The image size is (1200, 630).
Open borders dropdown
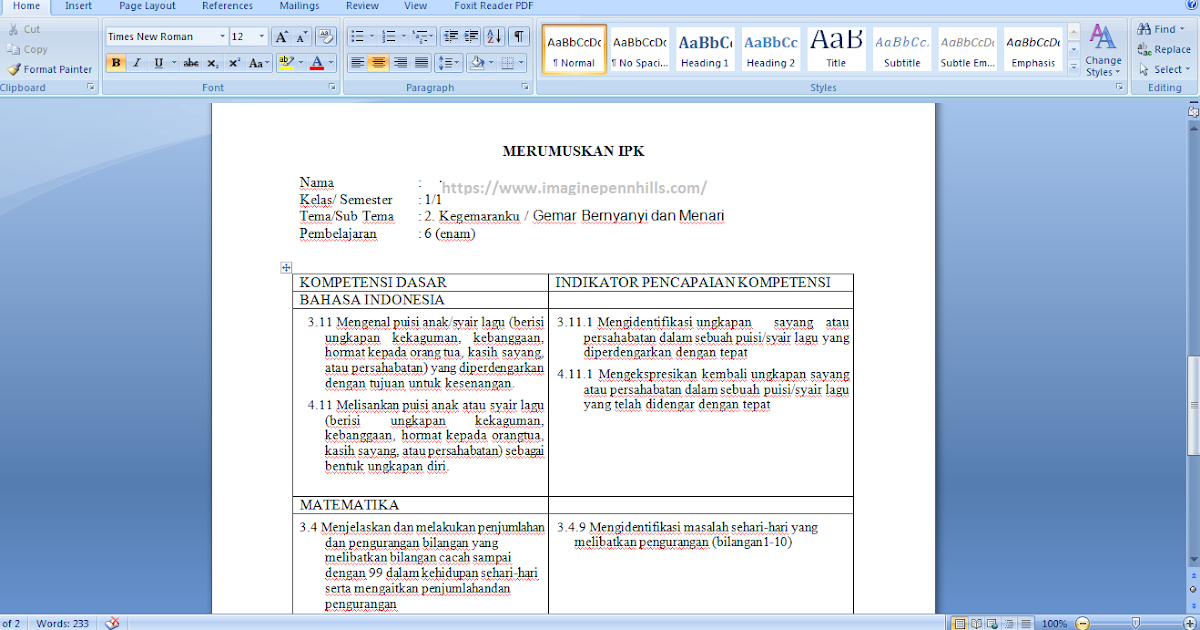point(522,63)
